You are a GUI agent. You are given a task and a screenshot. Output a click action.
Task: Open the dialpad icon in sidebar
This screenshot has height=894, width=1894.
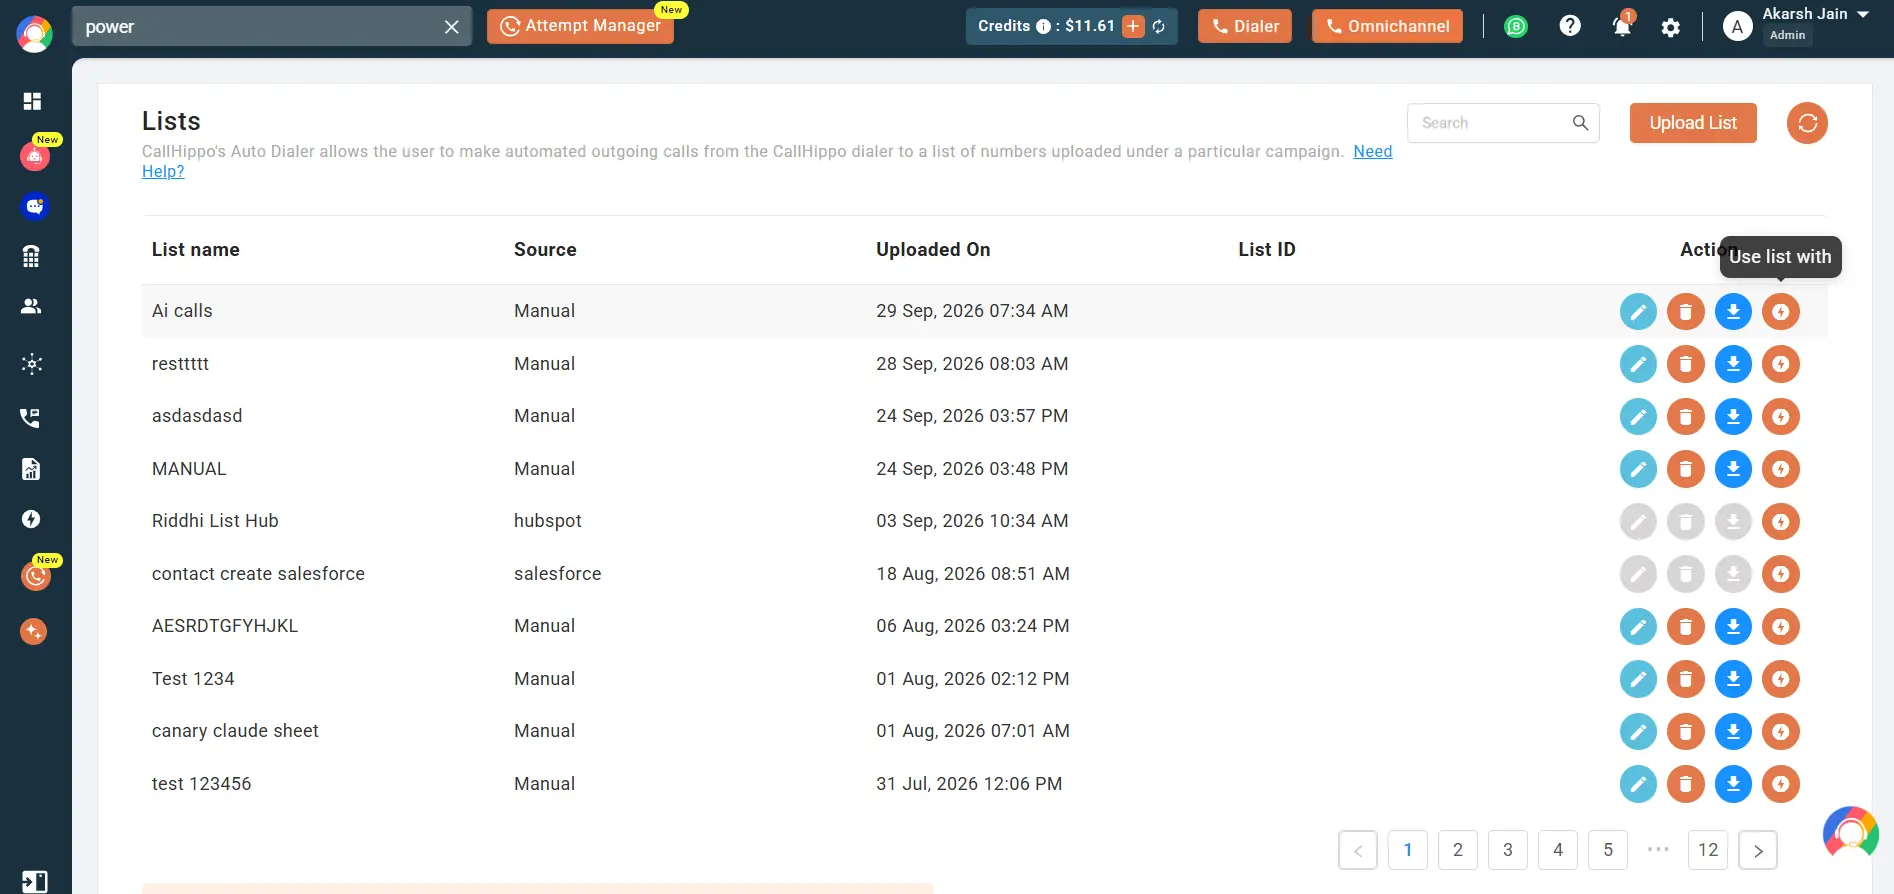coord(31,257)
